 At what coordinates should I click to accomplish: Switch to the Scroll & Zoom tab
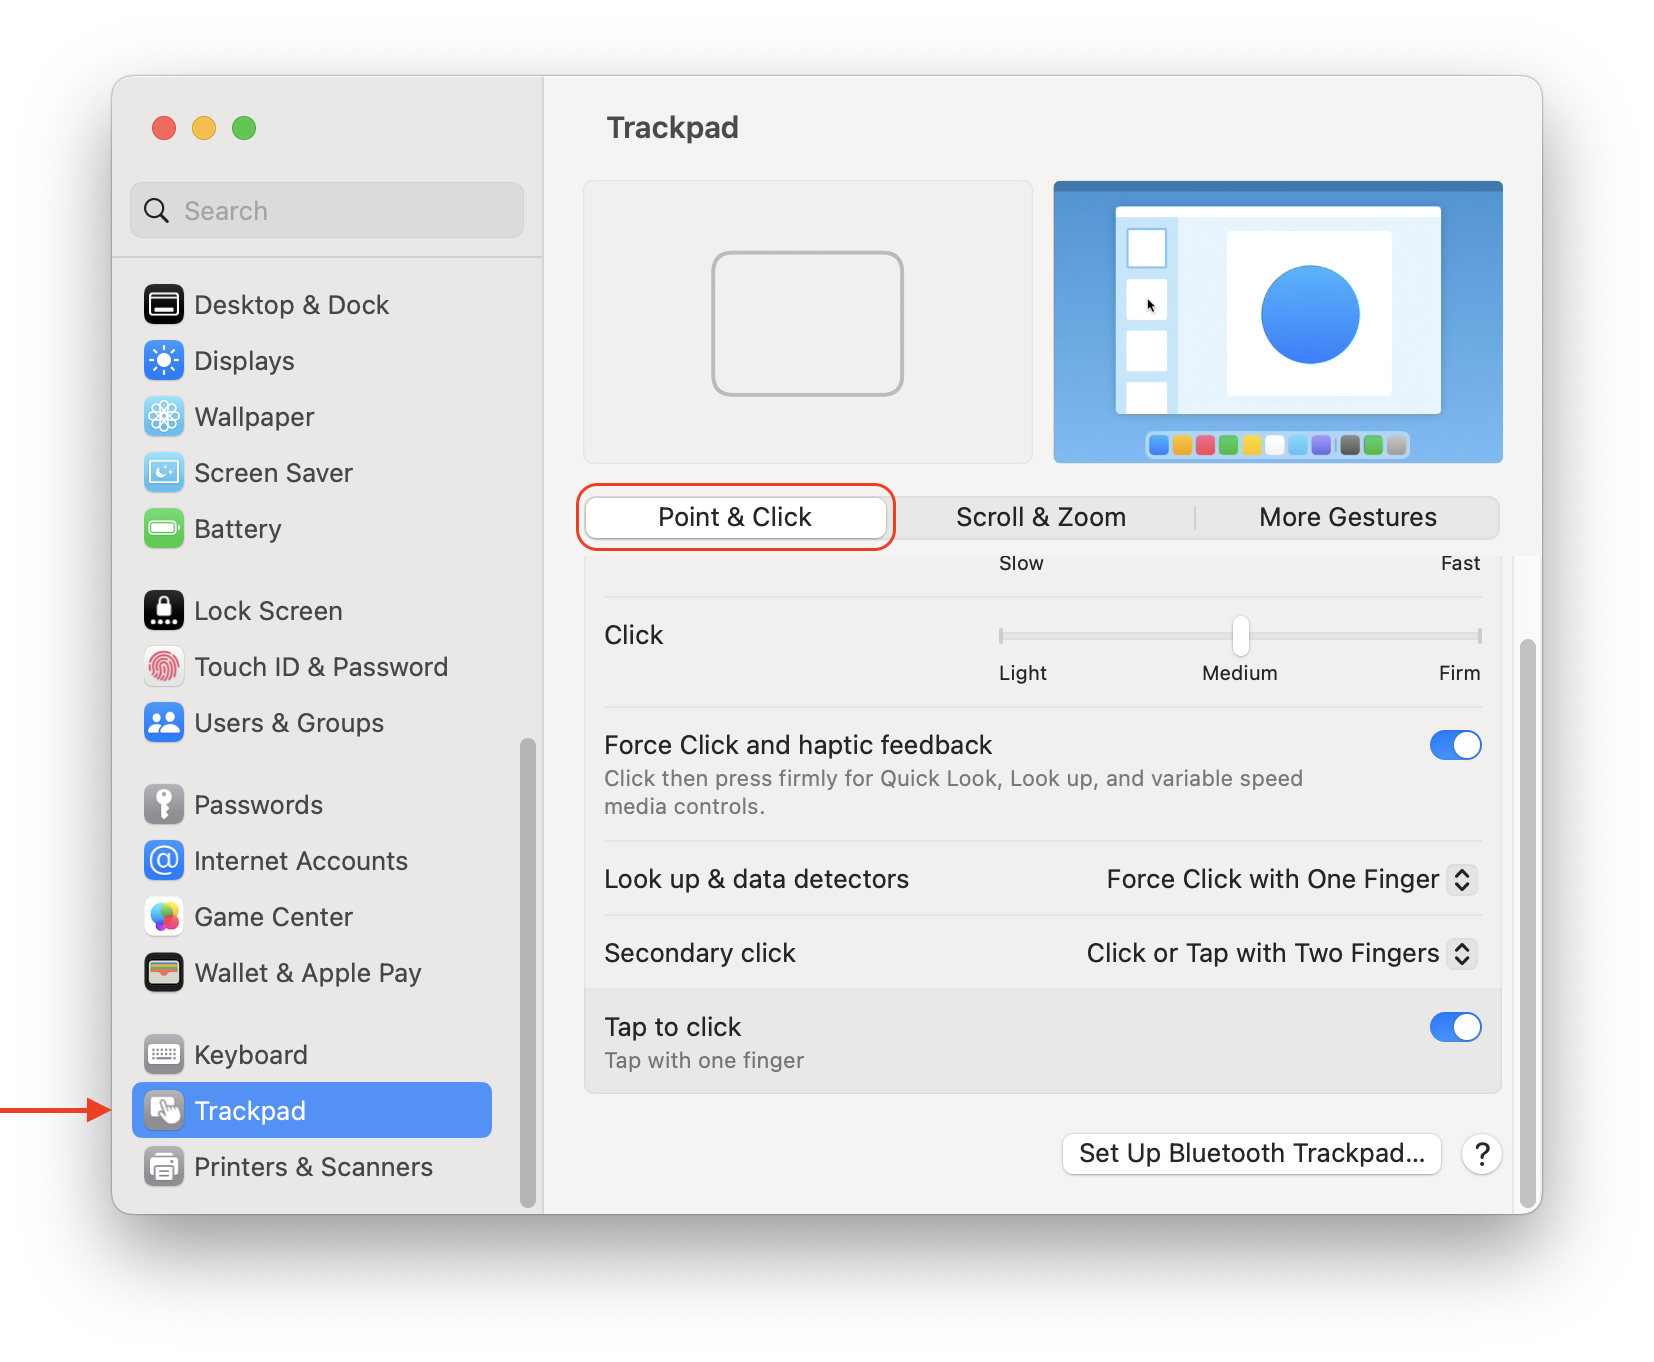tap(1040, 517)
